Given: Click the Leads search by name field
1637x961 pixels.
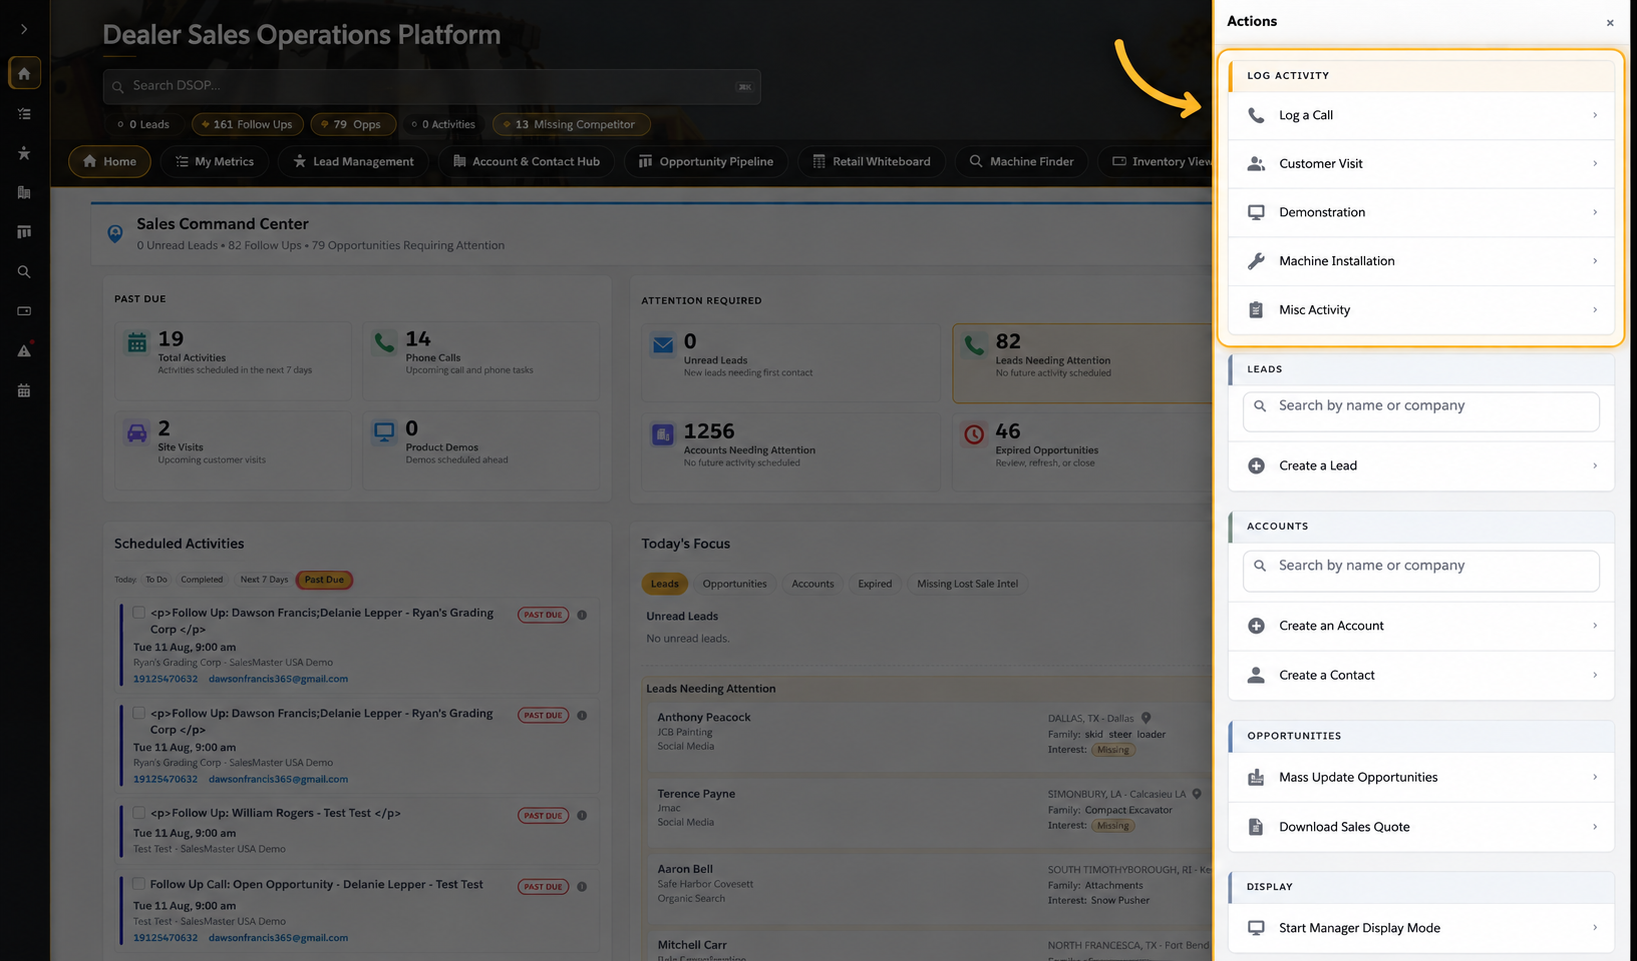Looking at the screenshot, I should (1421, 411).
